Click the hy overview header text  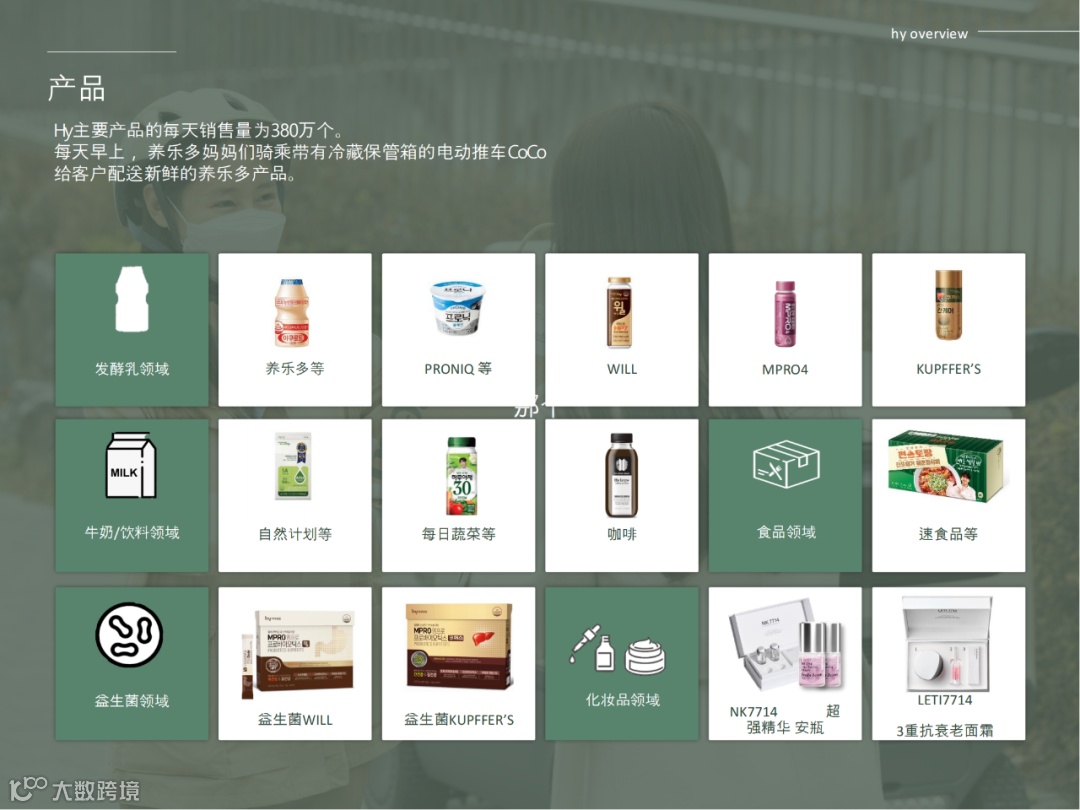pyautogui.click(x=929, y=34)
